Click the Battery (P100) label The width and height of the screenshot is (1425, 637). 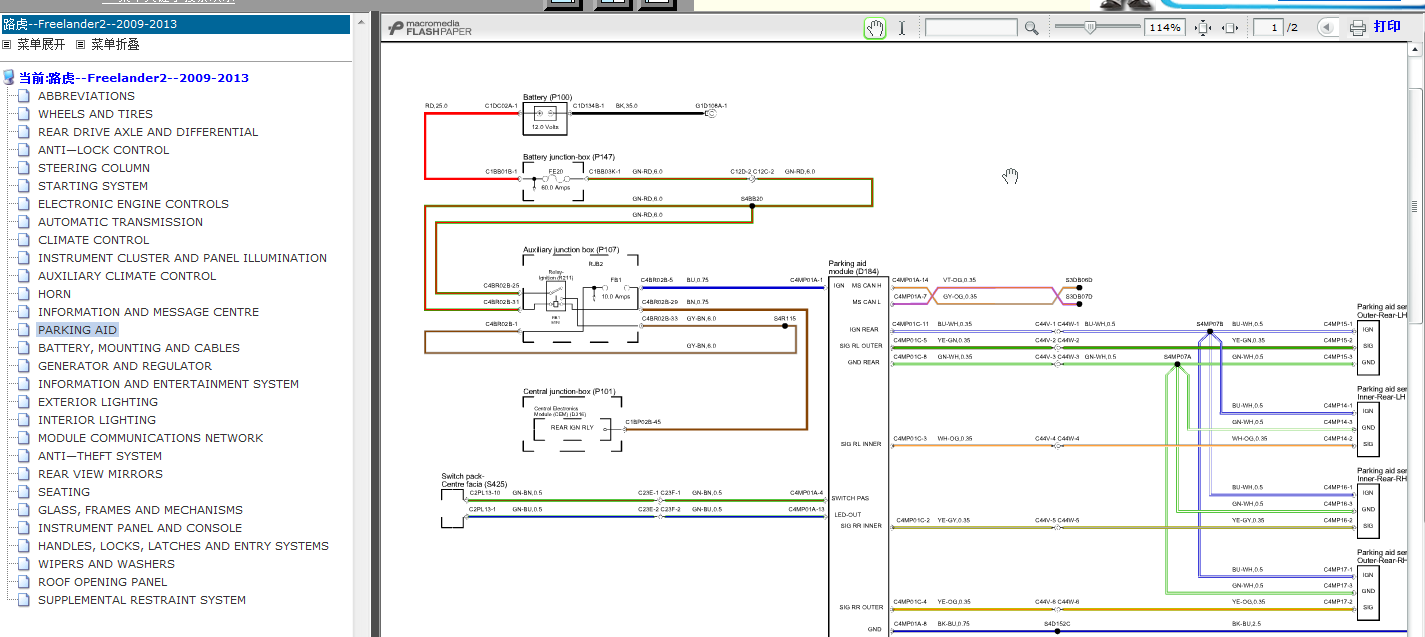click(548, 97)
